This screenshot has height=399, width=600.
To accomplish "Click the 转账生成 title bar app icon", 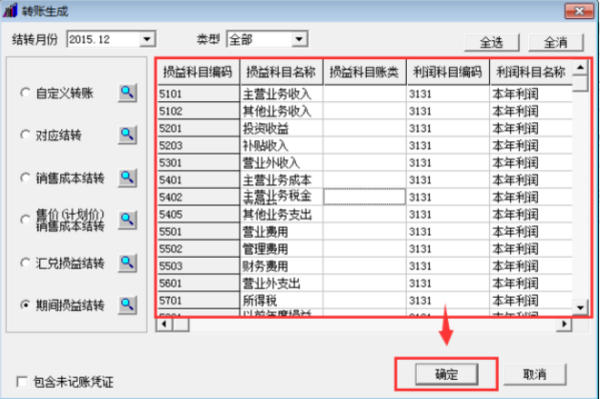I will (x=10, y=10).
